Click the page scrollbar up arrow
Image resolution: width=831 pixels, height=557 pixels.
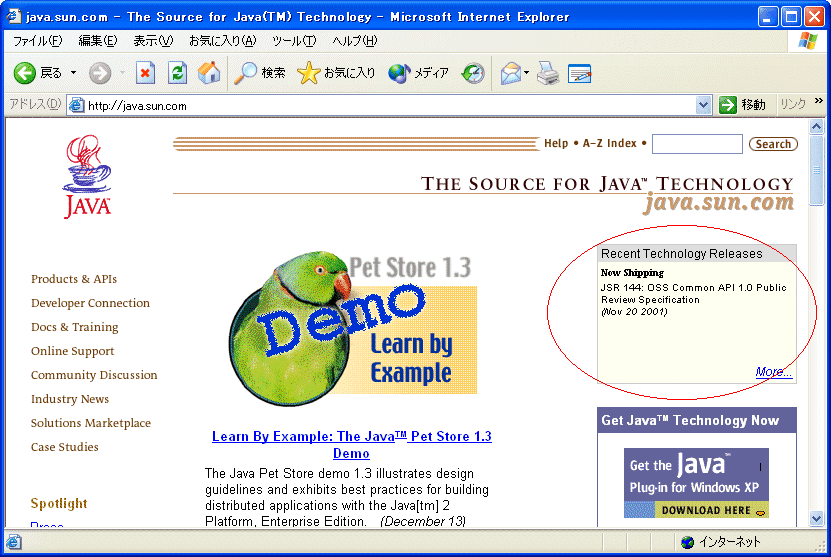click(x=816, y=127)
